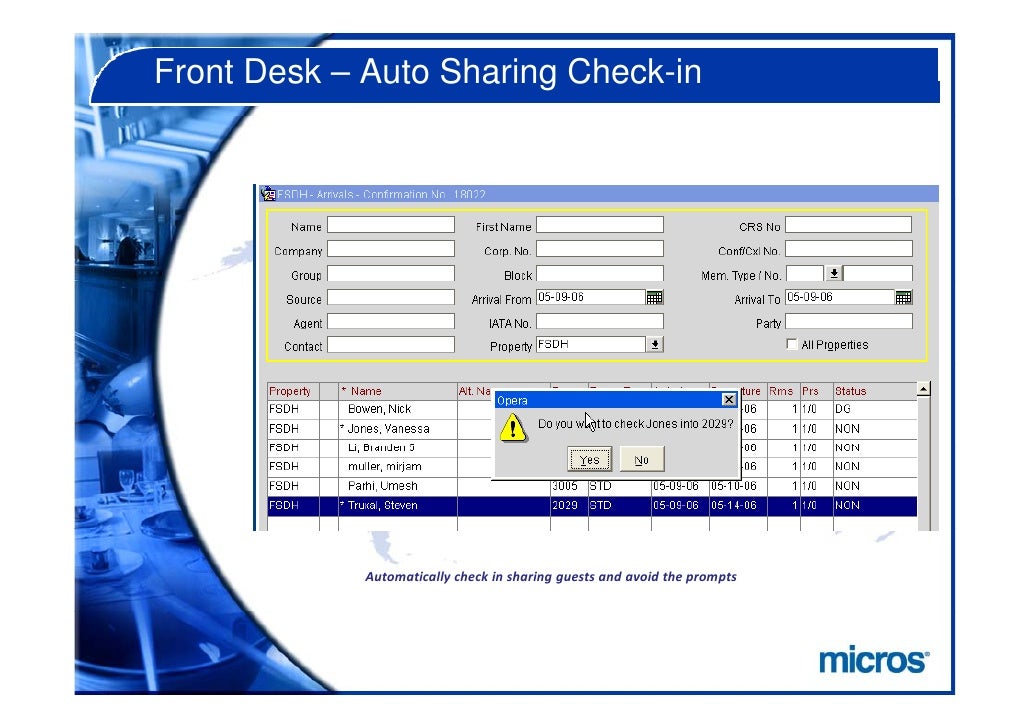Click the Property text field showing FSDH
This screenshot has height=728, width=1030.
(591, 345)
